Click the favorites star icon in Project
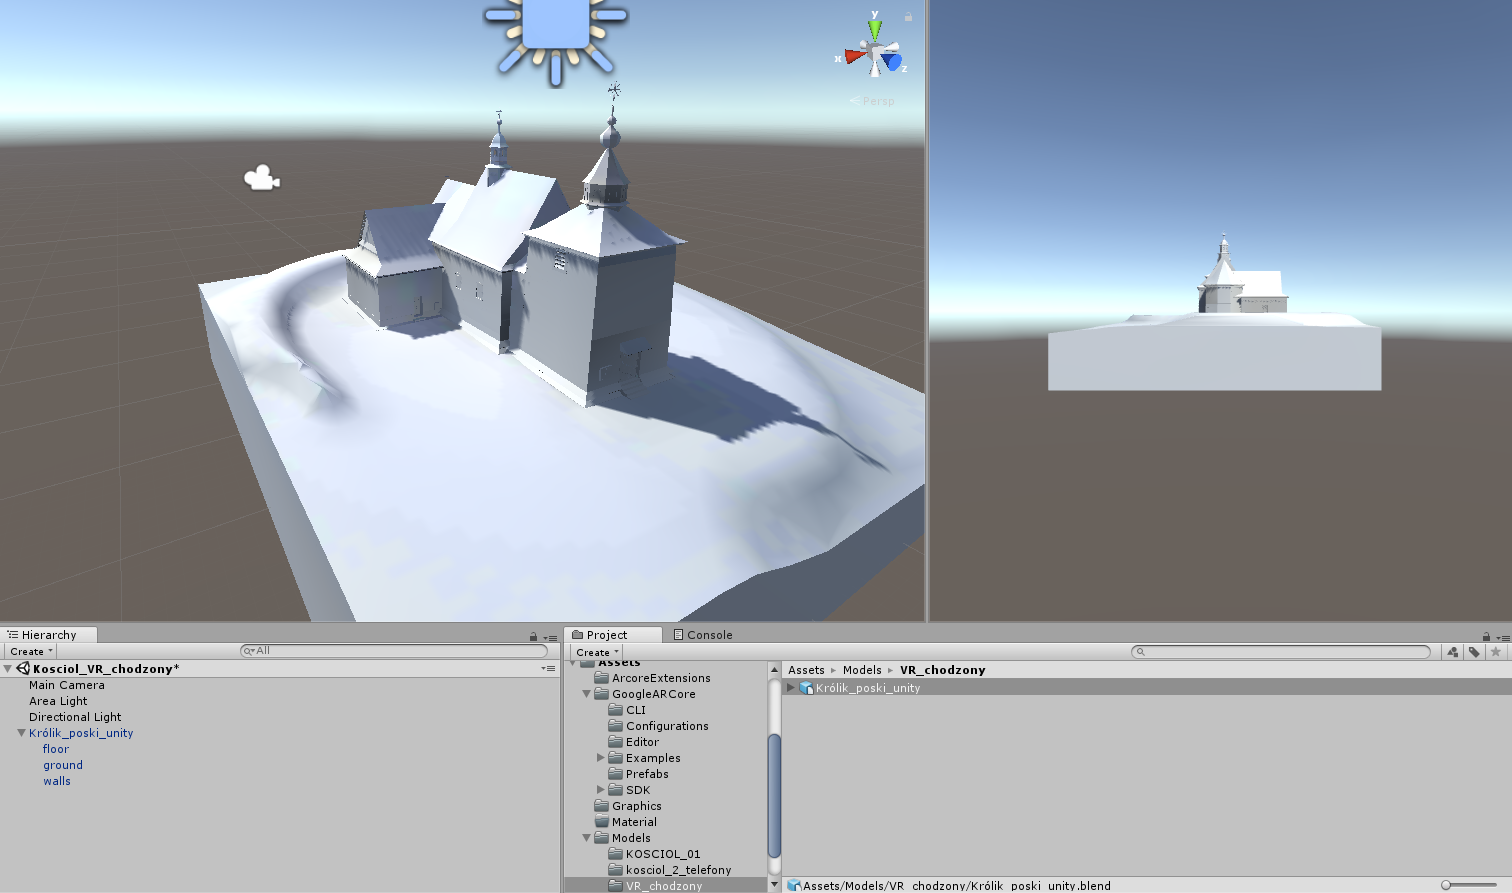The image size is (1512, 893). tap(1496, 652)
